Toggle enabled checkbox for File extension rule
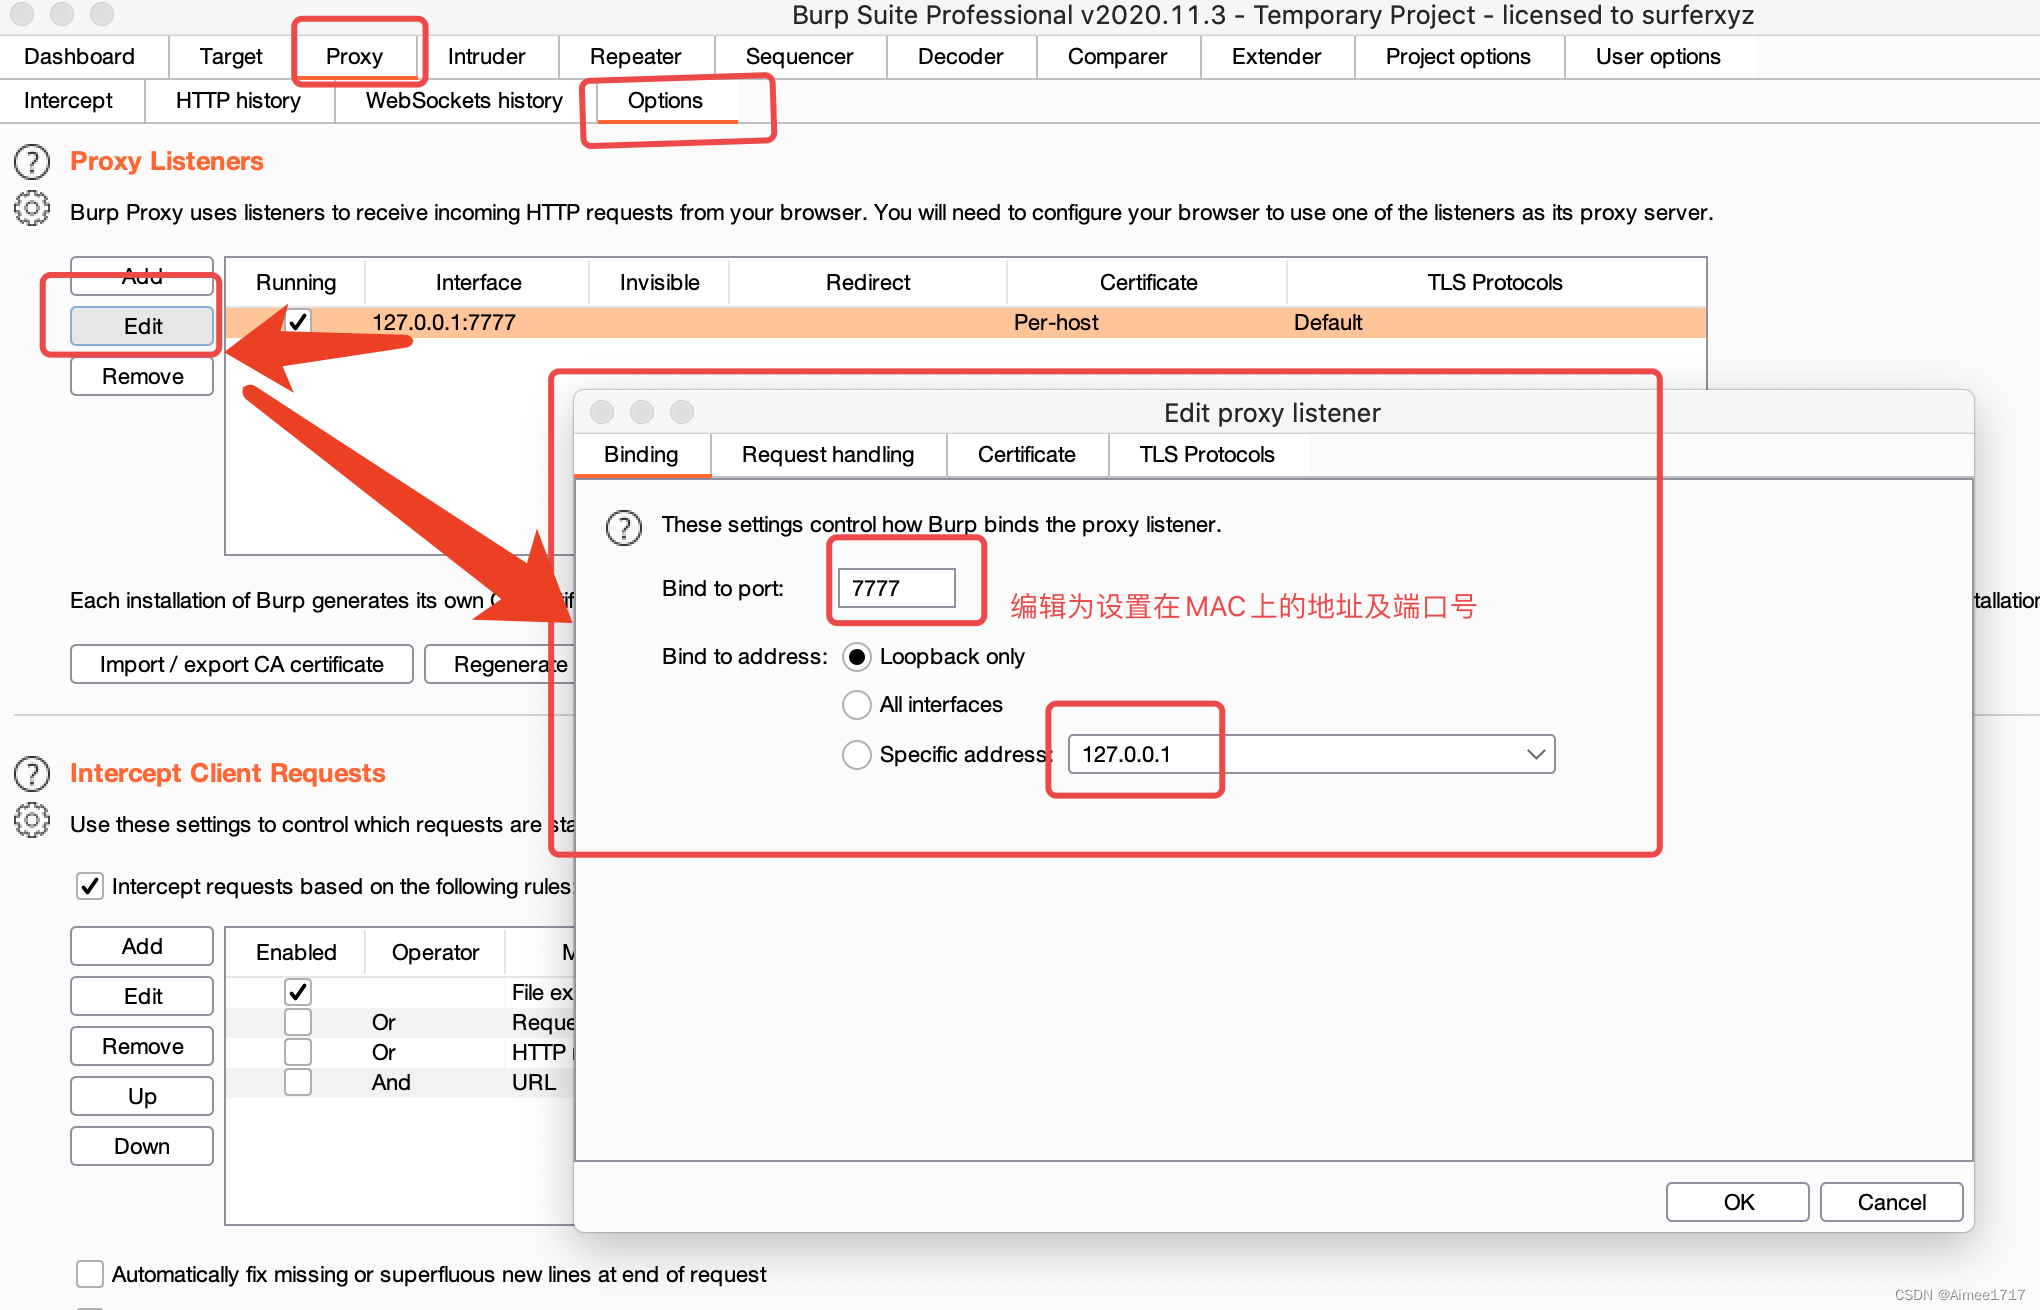2040x1310 pixels. point(298,992)
